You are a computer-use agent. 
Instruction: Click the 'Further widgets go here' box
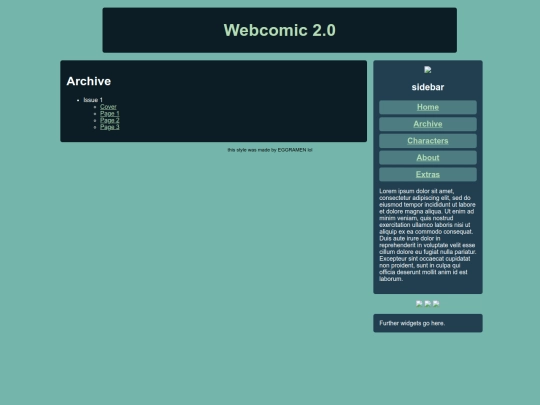(x=428, y=323)
